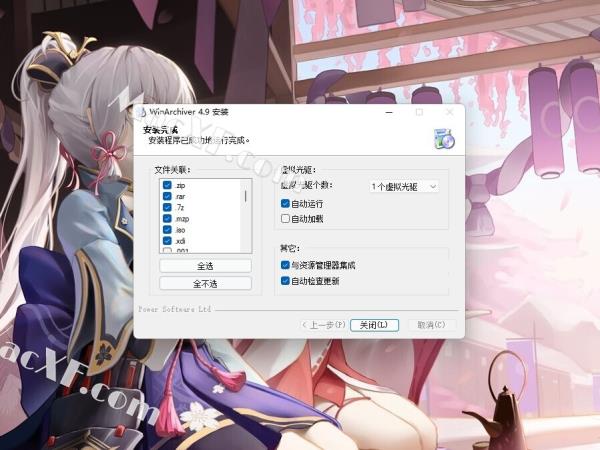Click the 上一步(P) button
This screenshot has height=450, width=600.
pos(324,325)
